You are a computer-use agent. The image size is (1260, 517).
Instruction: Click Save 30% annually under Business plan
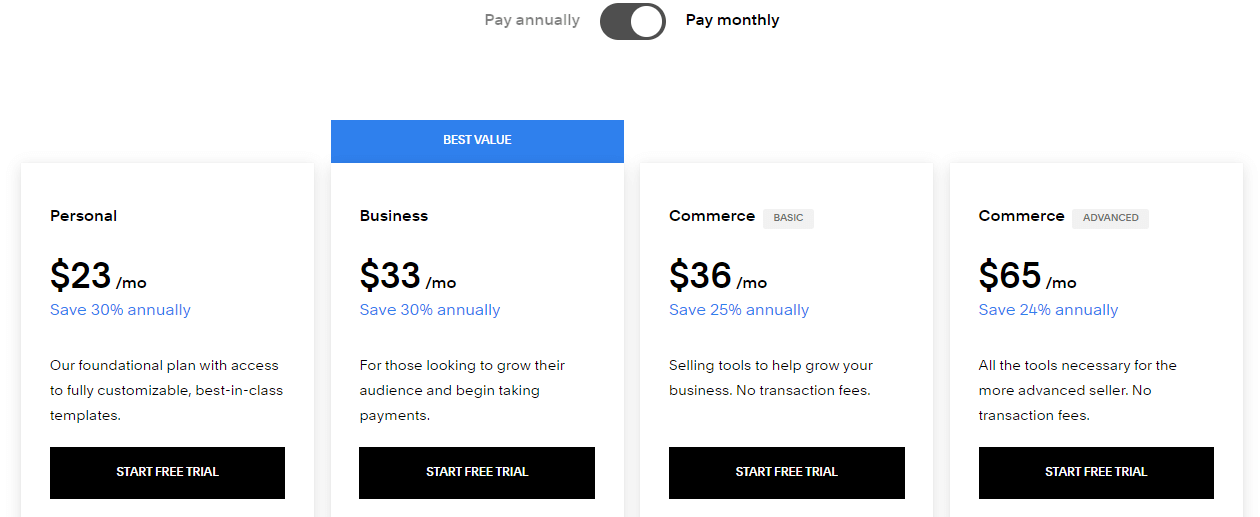(430, 310)
